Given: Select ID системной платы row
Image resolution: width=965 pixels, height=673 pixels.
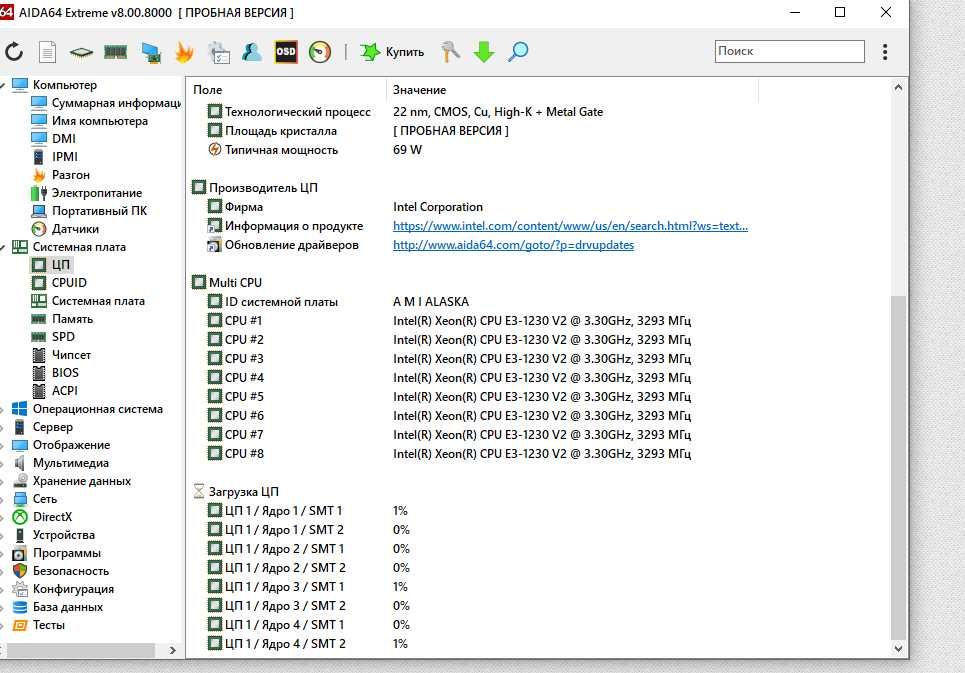Looking at the screenshot, I should click(x=338, y=301).
